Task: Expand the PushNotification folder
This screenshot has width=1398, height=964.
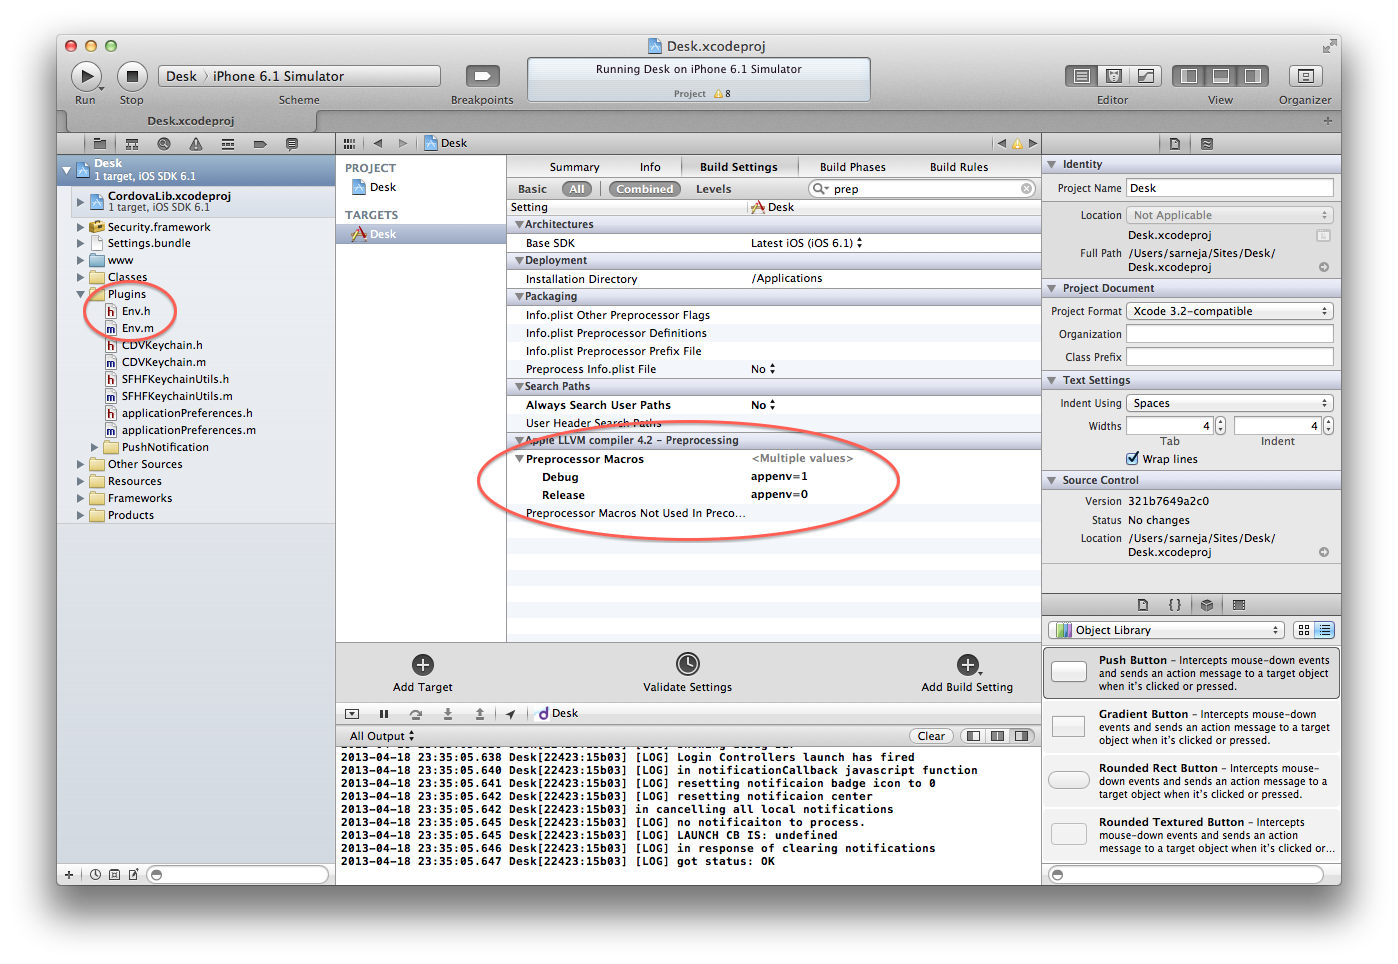Action: 94,447
